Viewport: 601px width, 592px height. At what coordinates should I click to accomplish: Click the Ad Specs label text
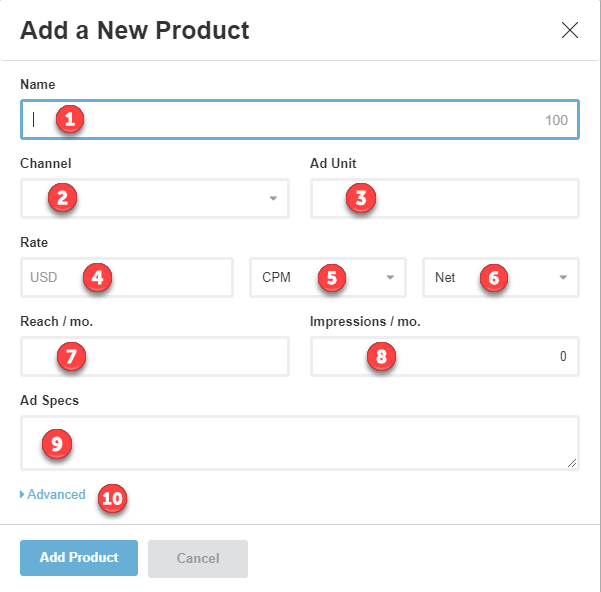pos(48,400)
